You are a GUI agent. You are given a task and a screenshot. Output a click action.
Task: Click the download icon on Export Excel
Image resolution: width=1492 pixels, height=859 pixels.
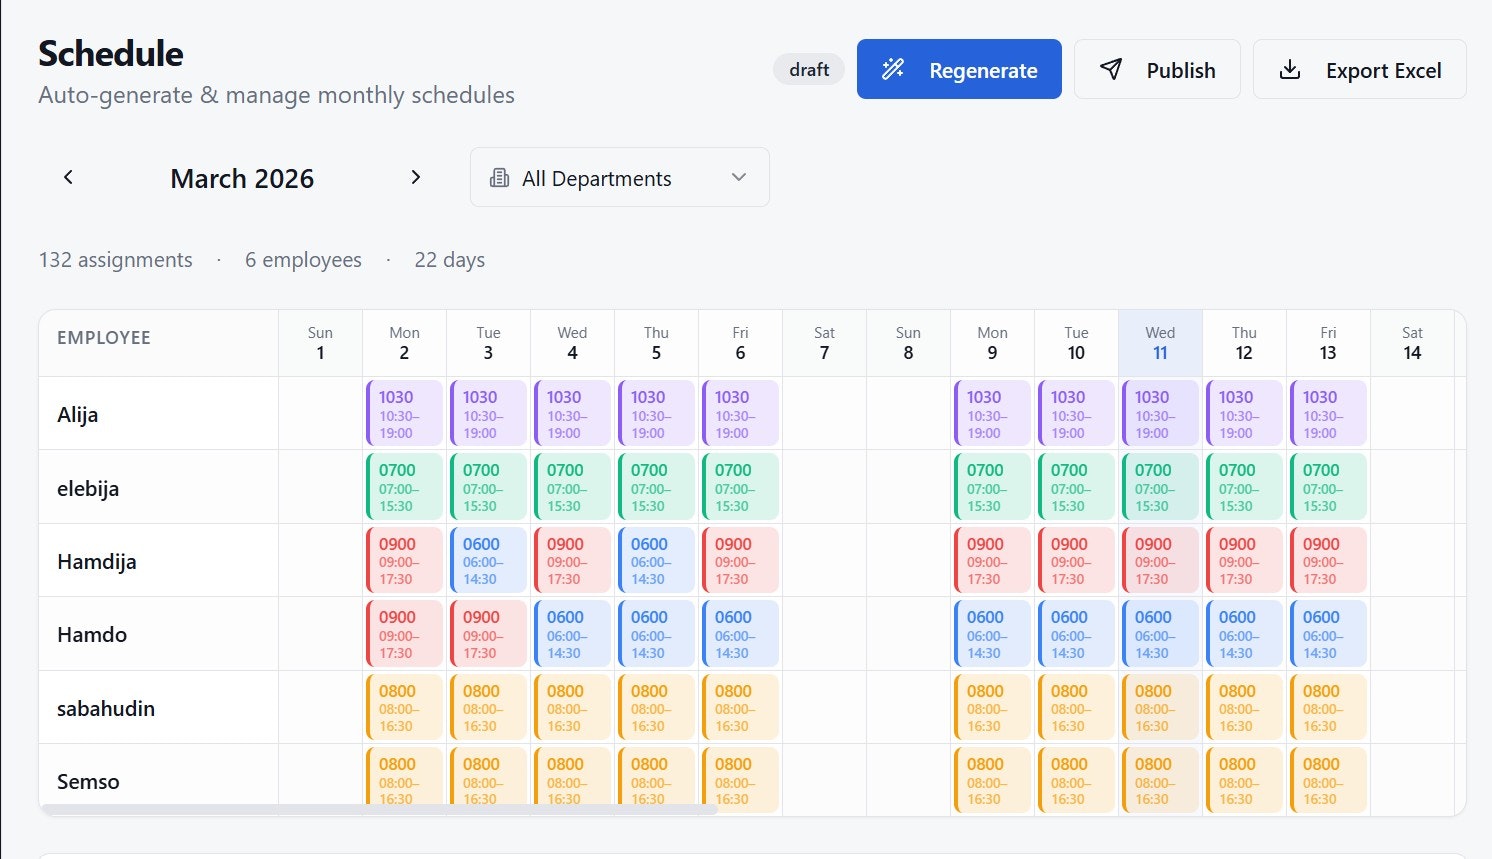pos(1289,69)
